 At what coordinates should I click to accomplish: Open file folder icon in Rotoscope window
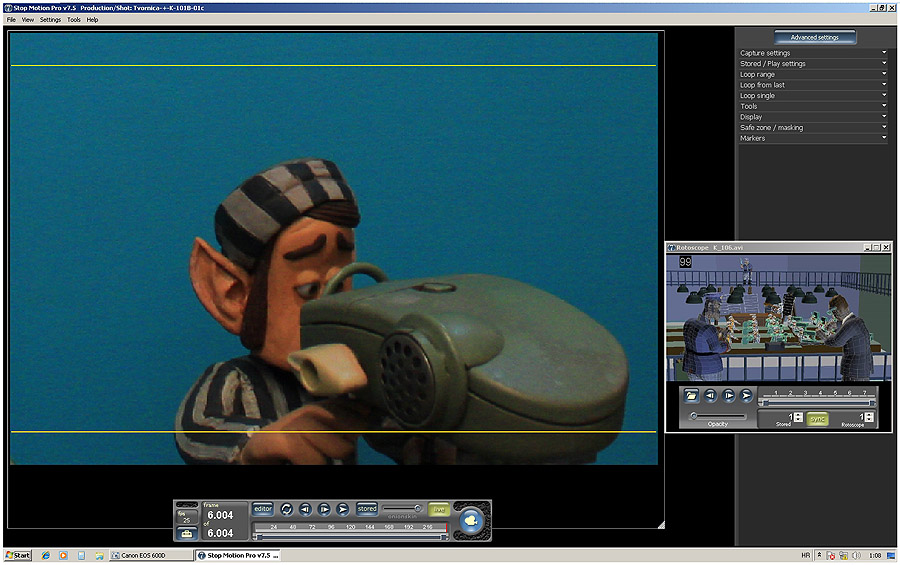tap(691, 395)
